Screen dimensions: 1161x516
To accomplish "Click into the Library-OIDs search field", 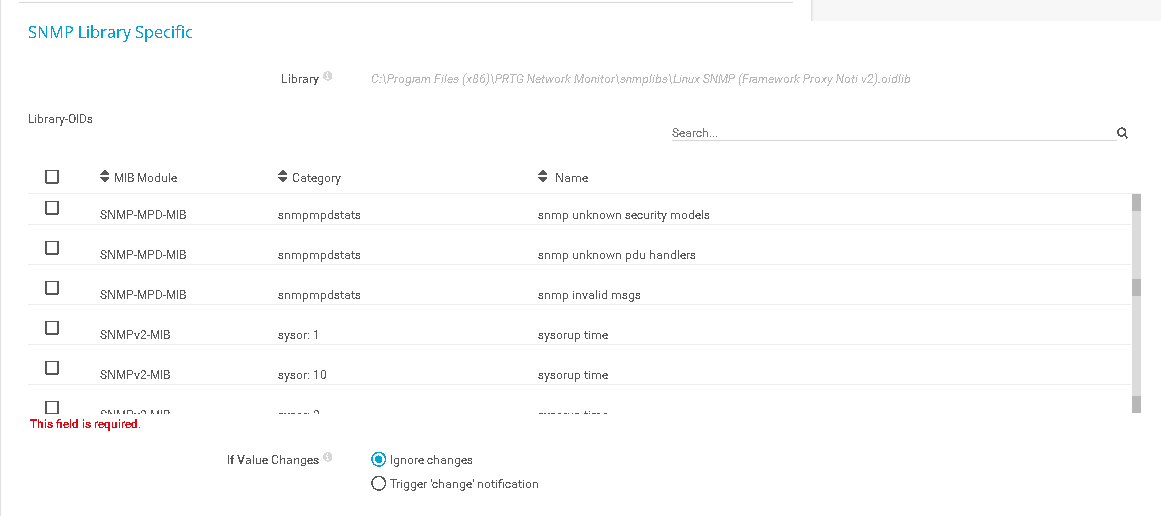I will coord(890,133).
